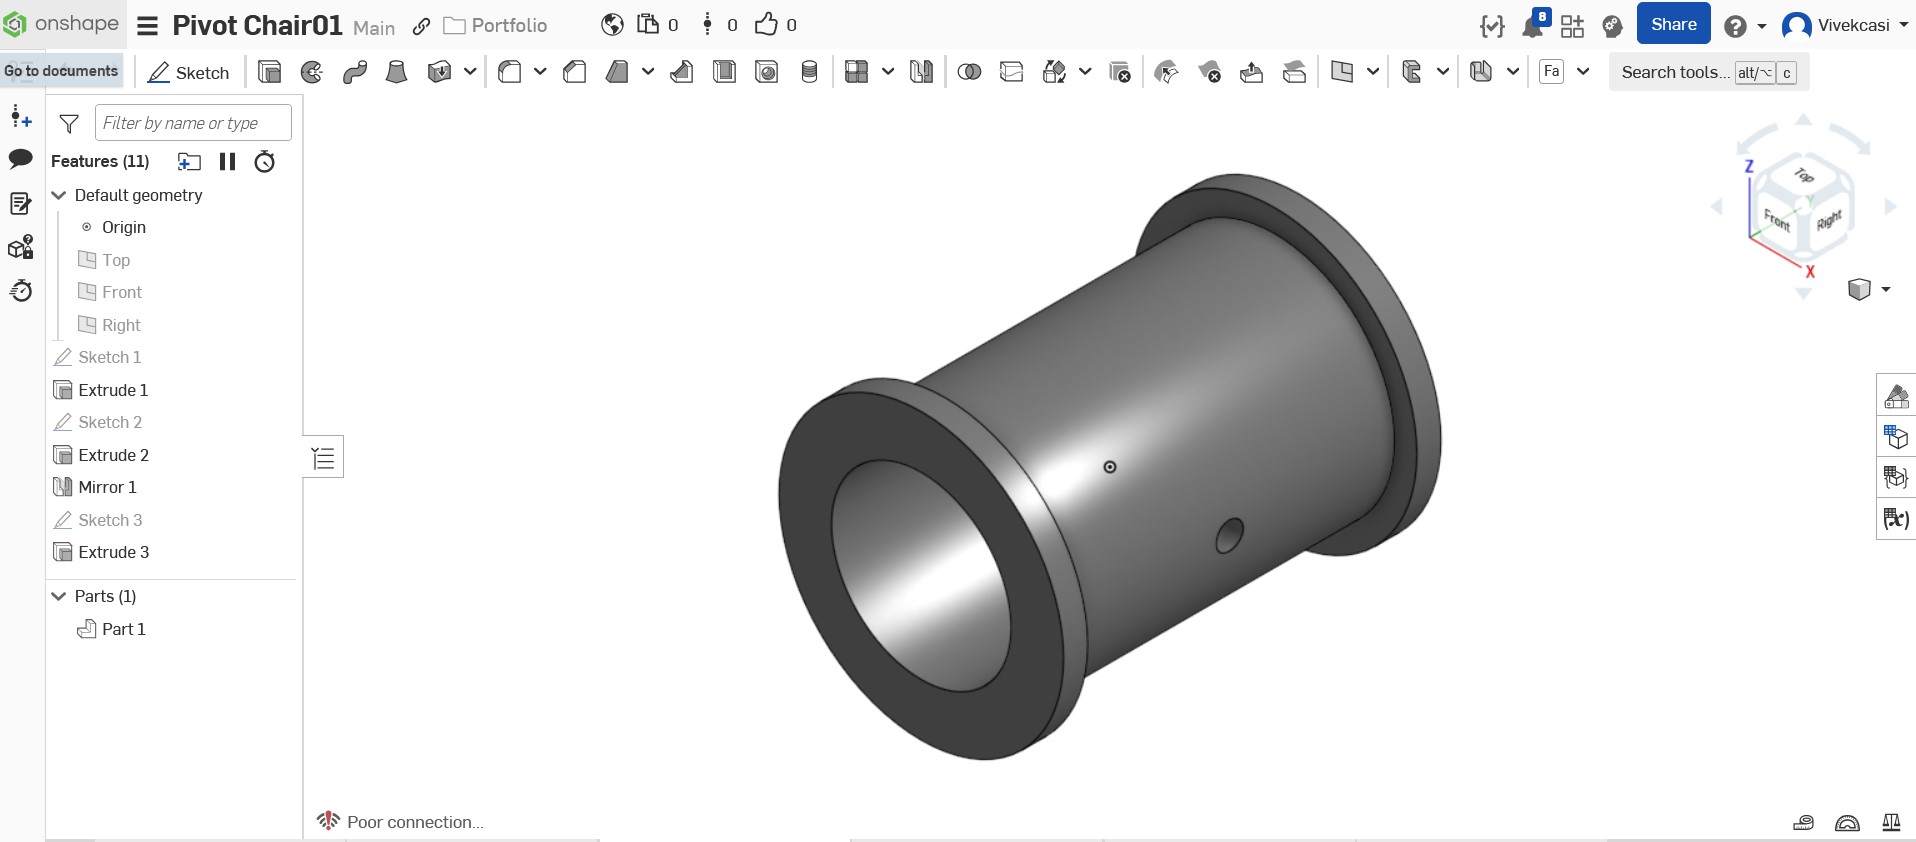Open the Boolean tool icon

969,72
